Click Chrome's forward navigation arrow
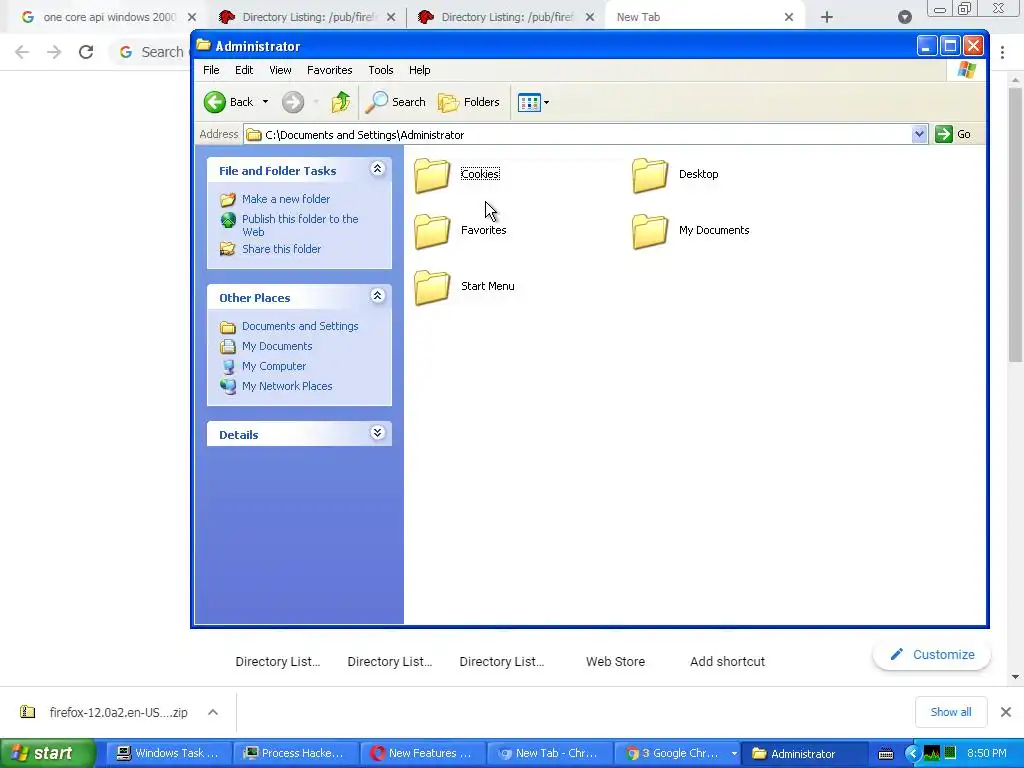The height and width of the screenshot is (768, 1024). pos(54,52)
